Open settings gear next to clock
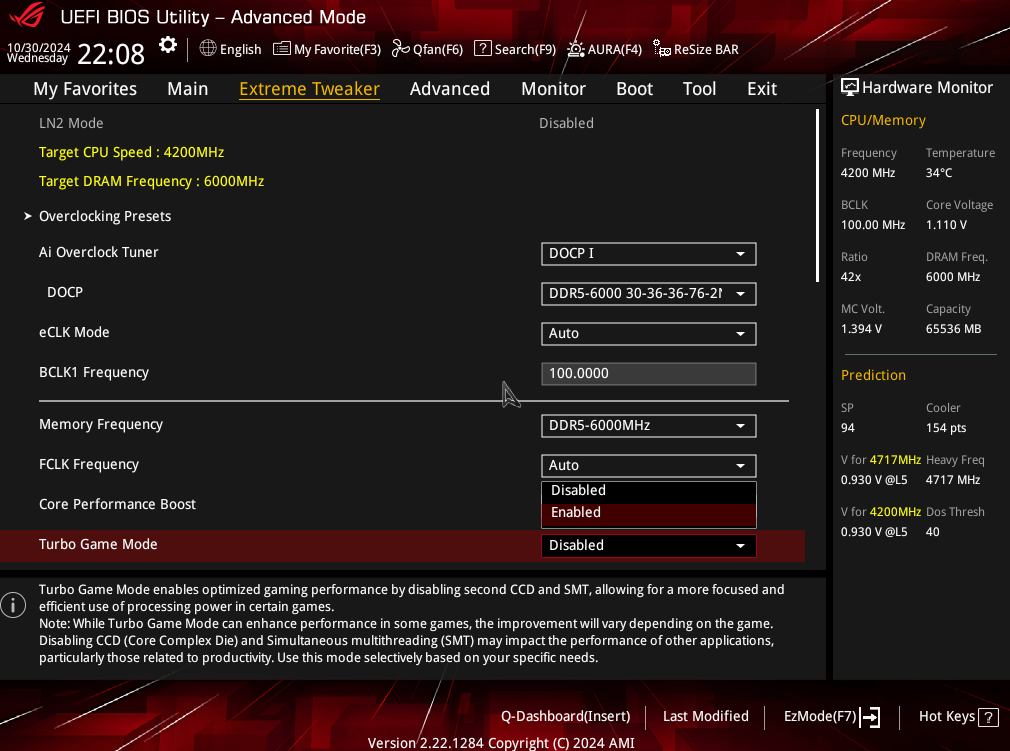The height and width of the screenshot is (751, 1010). [x=167, y=45]
